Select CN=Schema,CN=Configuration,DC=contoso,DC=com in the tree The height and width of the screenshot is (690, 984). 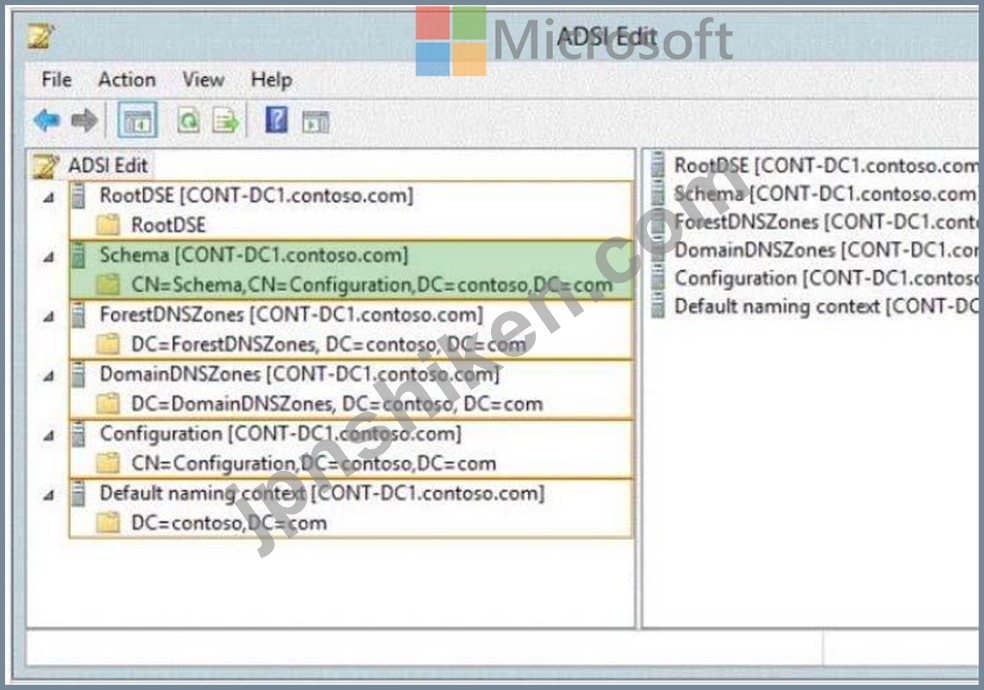pyautogui.click(x=372, y=285)
